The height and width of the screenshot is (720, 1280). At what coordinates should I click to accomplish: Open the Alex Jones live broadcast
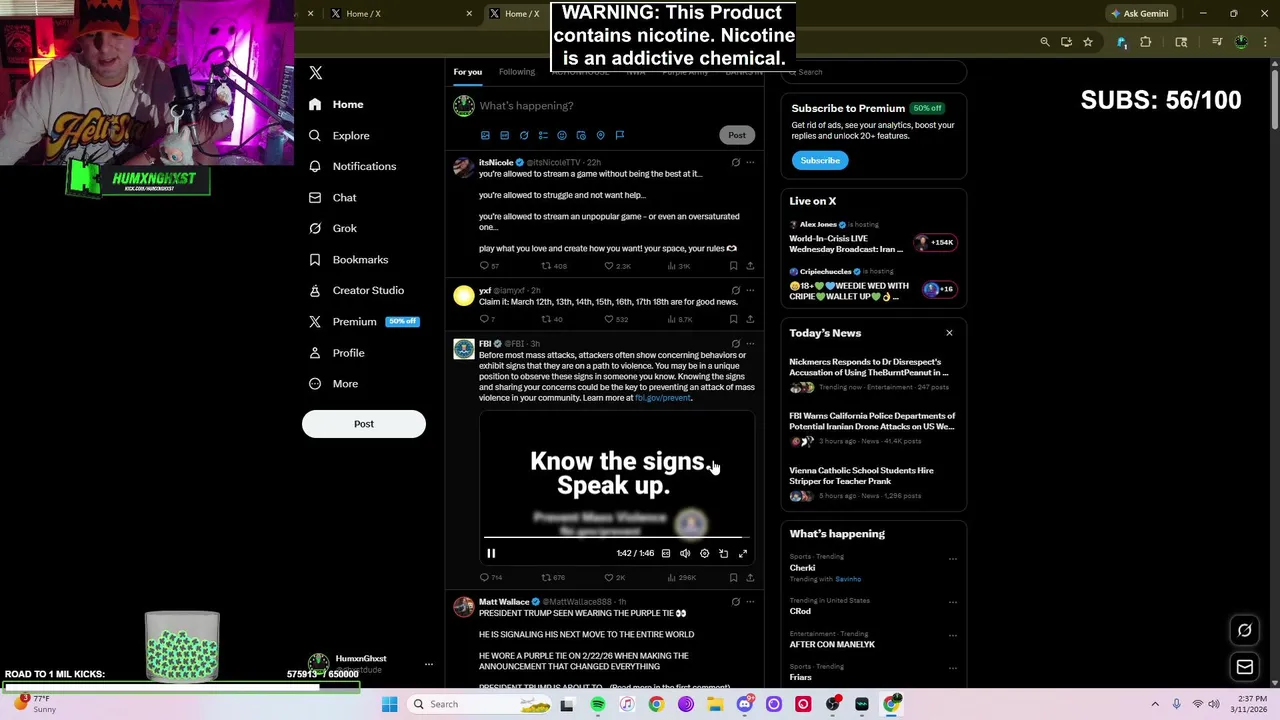pyautogui.click(x=873, y=237)
